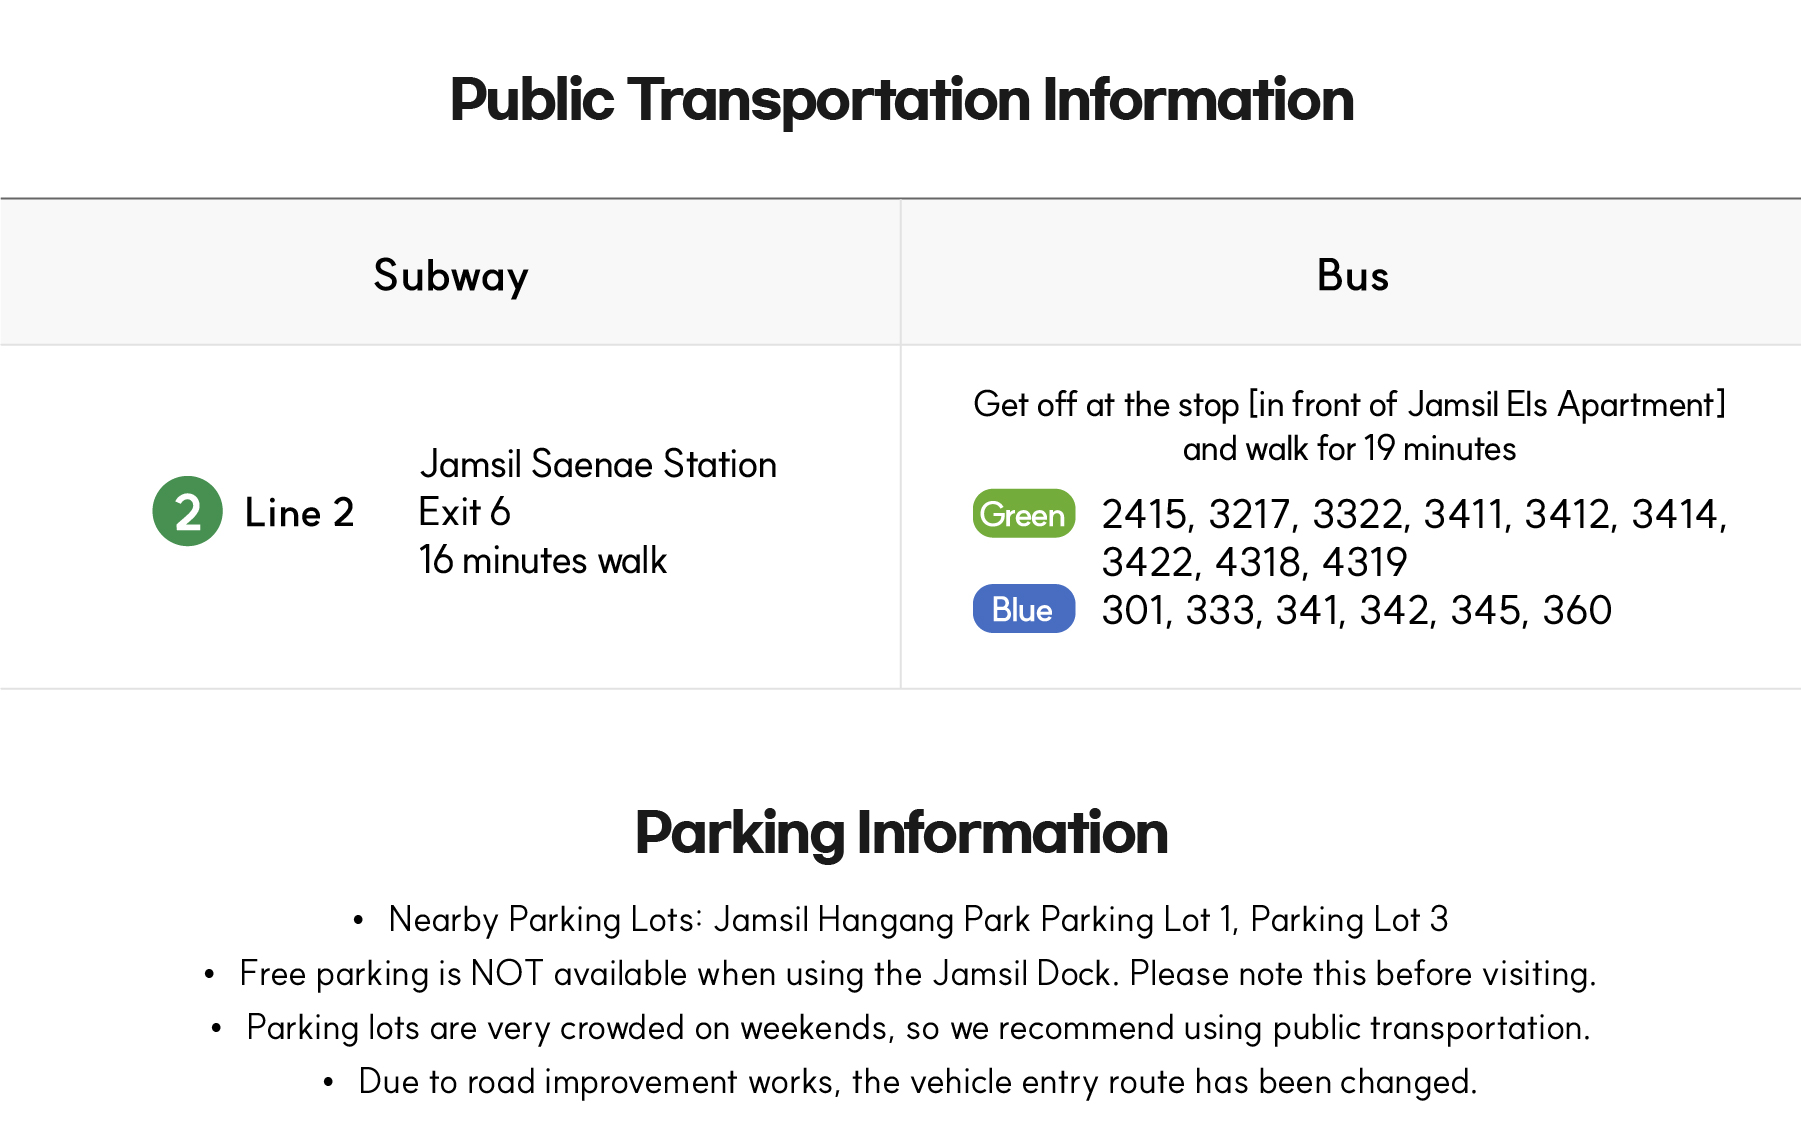Click the walk for 19 minutes text

1349,449
